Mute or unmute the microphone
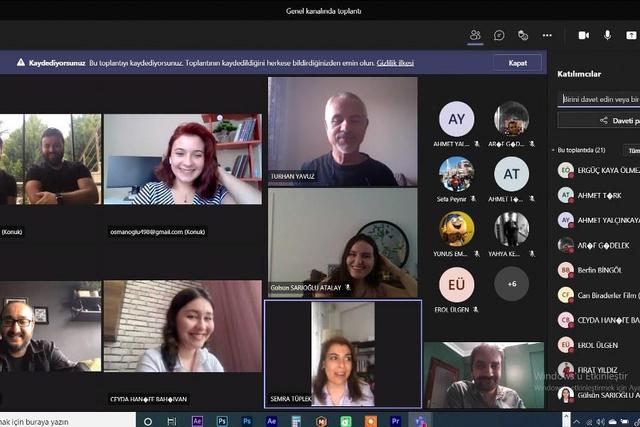640x427 pixels. pyautogui.click(x=607, y=35)
